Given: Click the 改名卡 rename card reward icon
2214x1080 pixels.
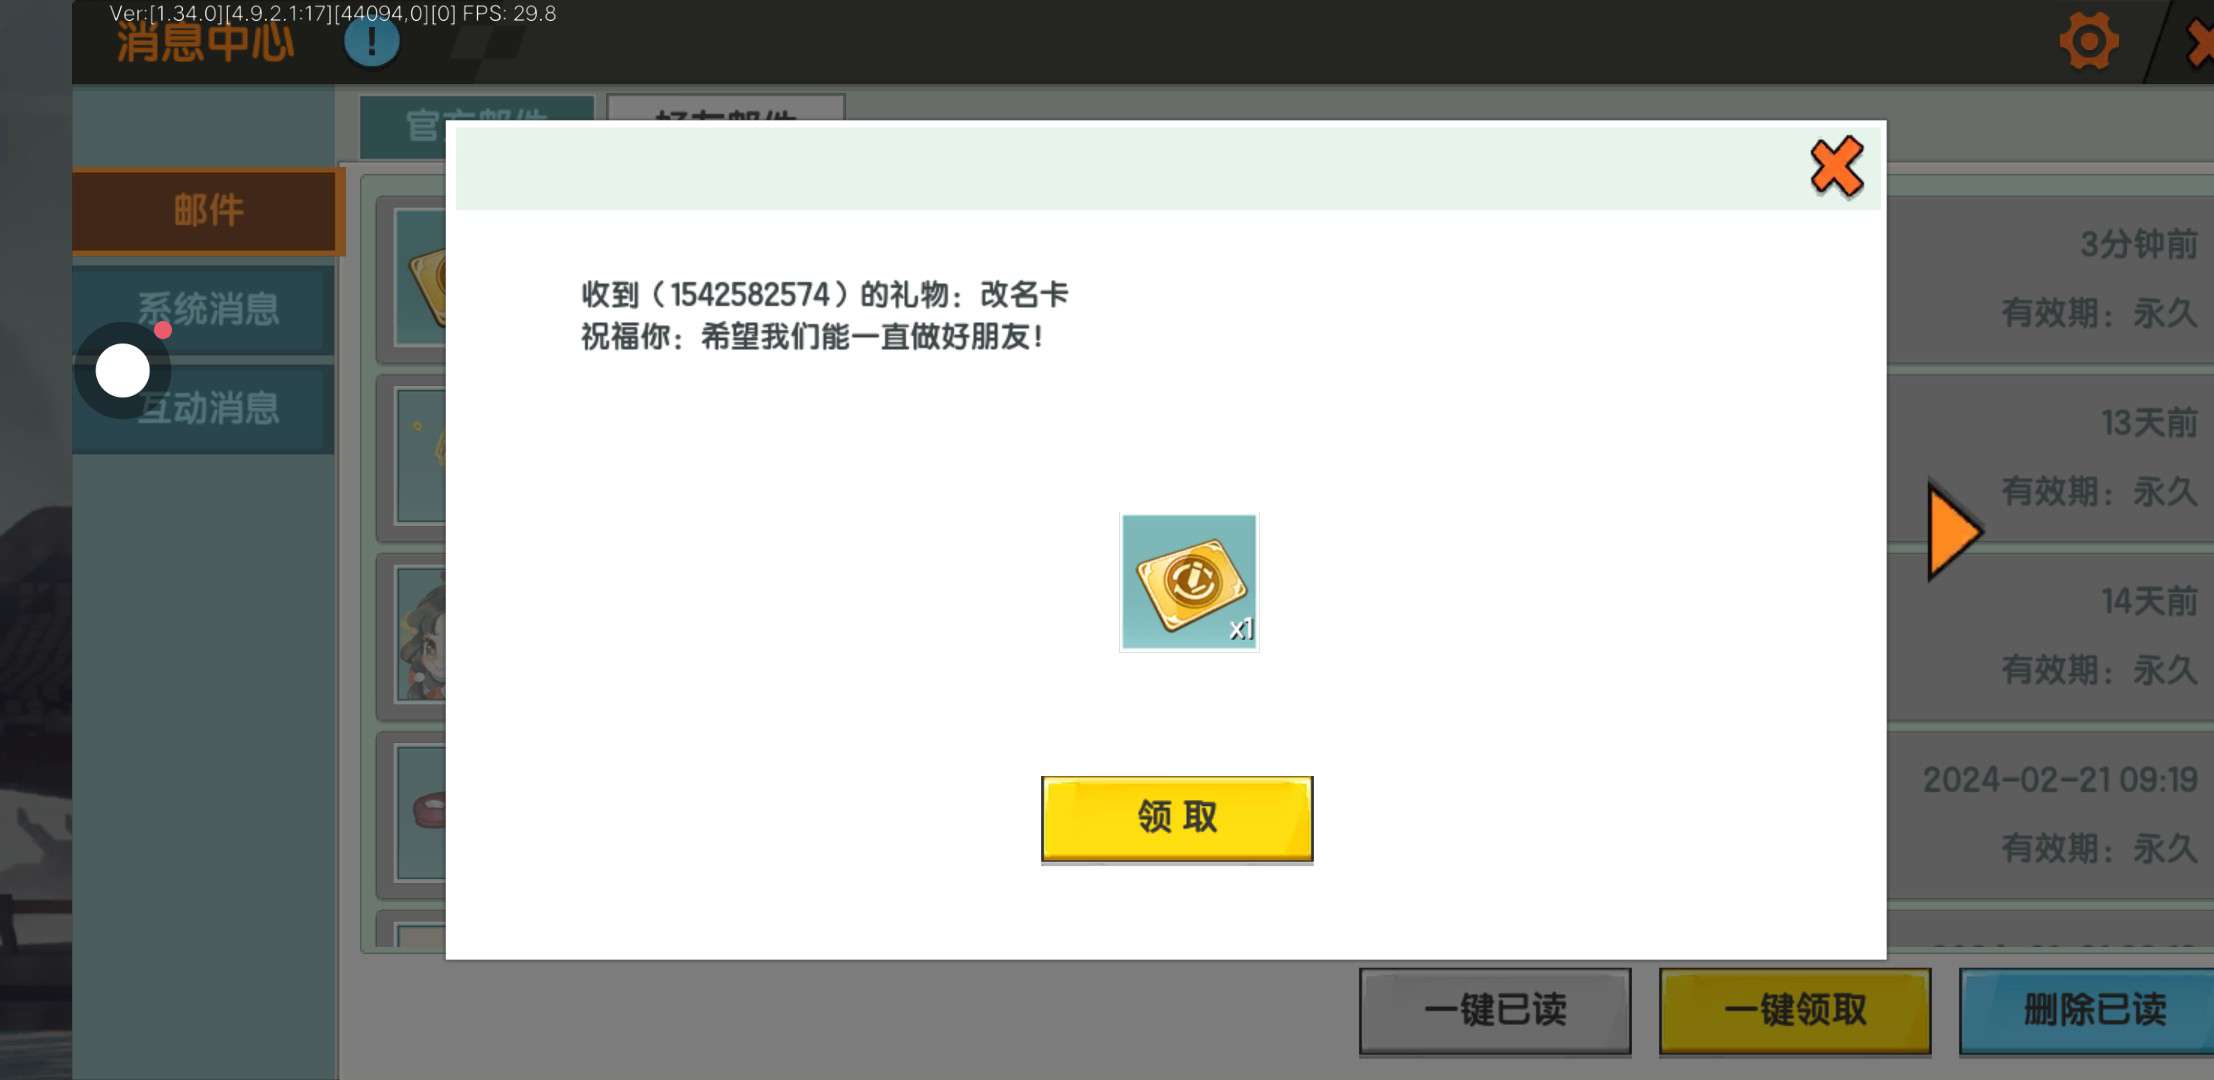Looking at the screenshot, I should click(x=1189, y=582).
